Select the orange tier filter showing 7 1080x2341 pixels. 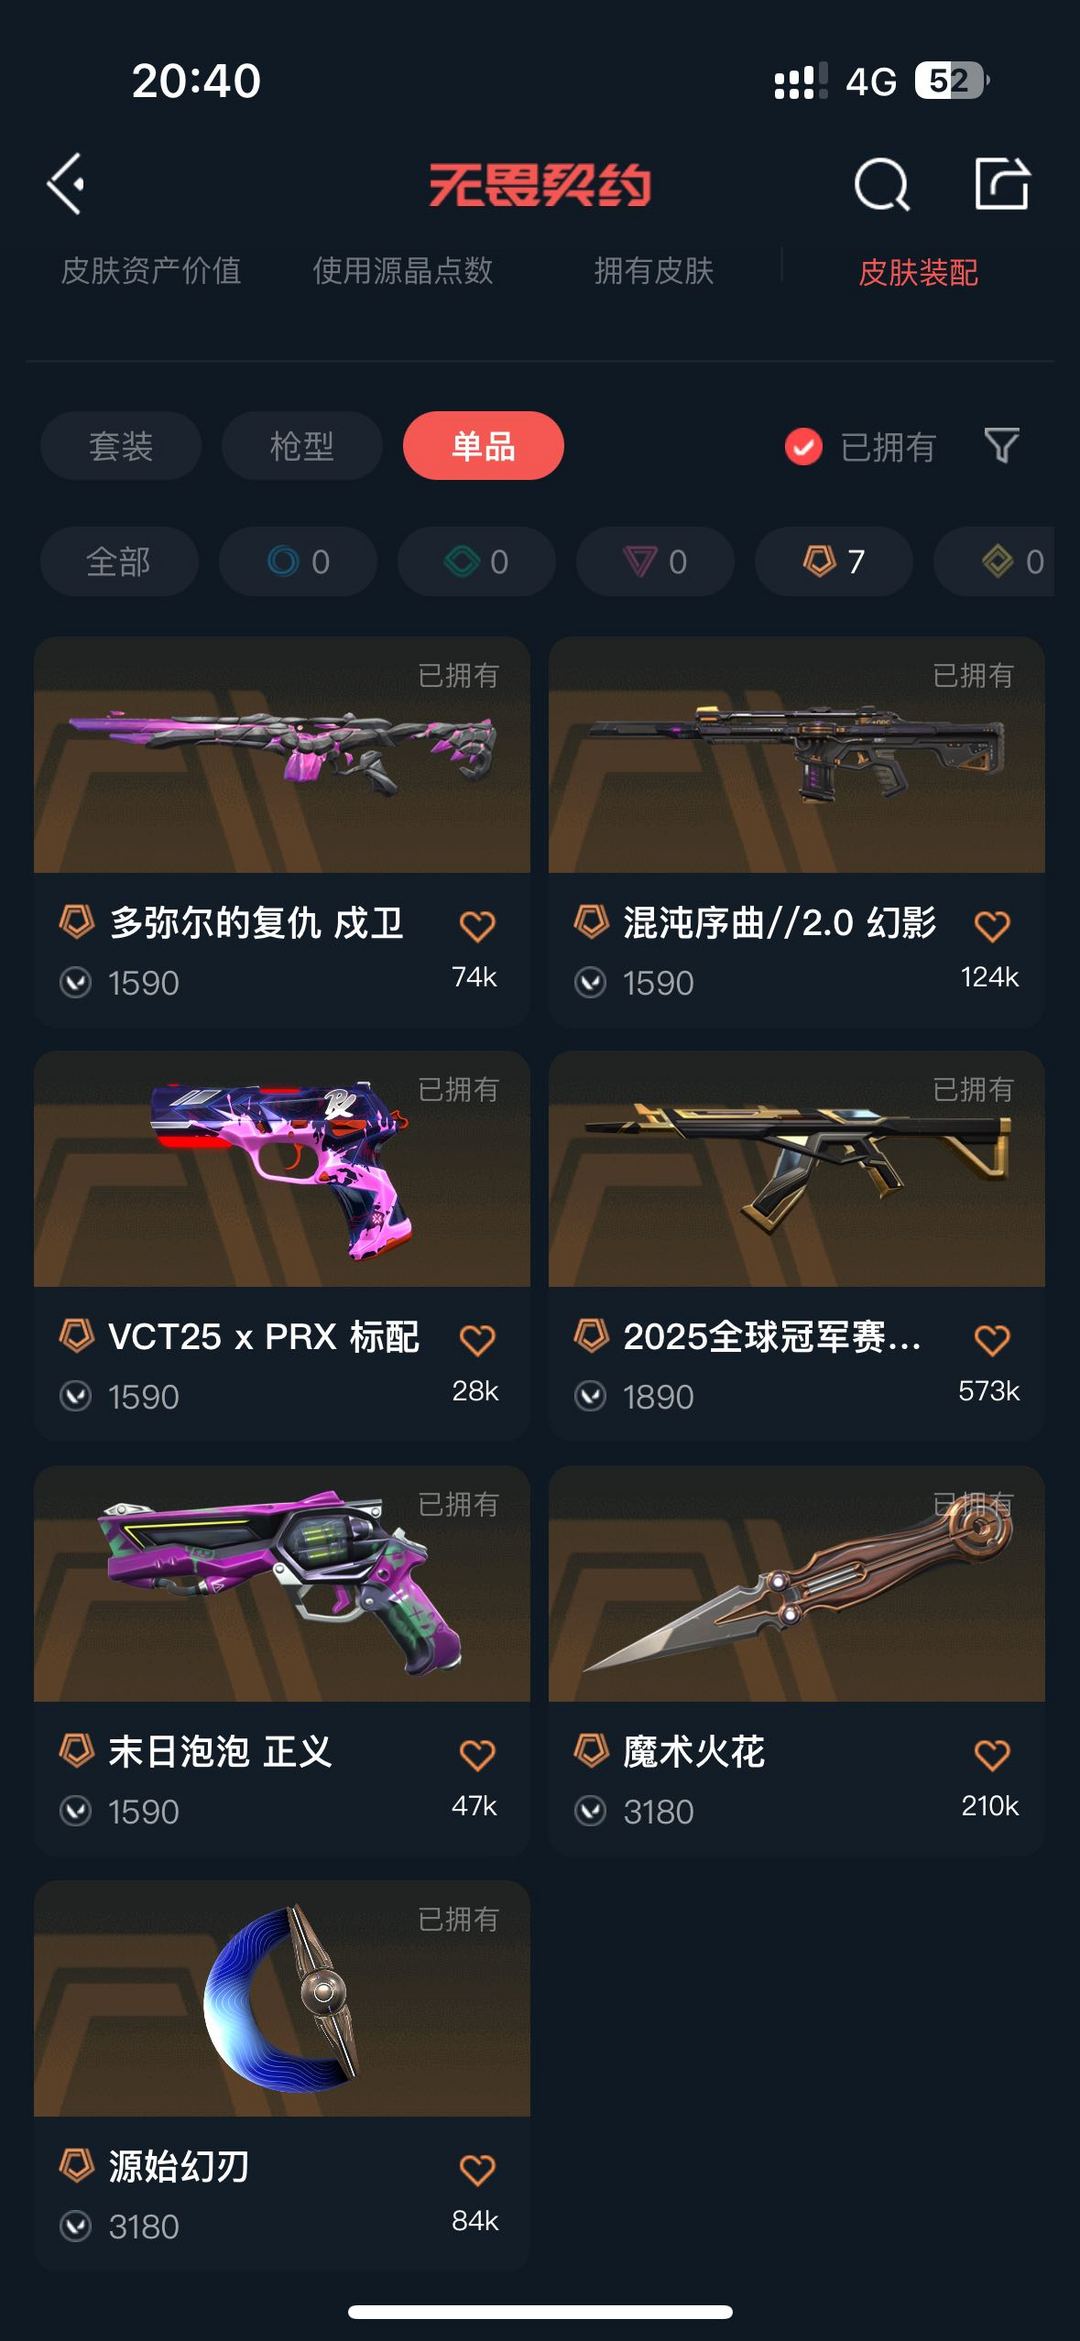click(834, 561)
